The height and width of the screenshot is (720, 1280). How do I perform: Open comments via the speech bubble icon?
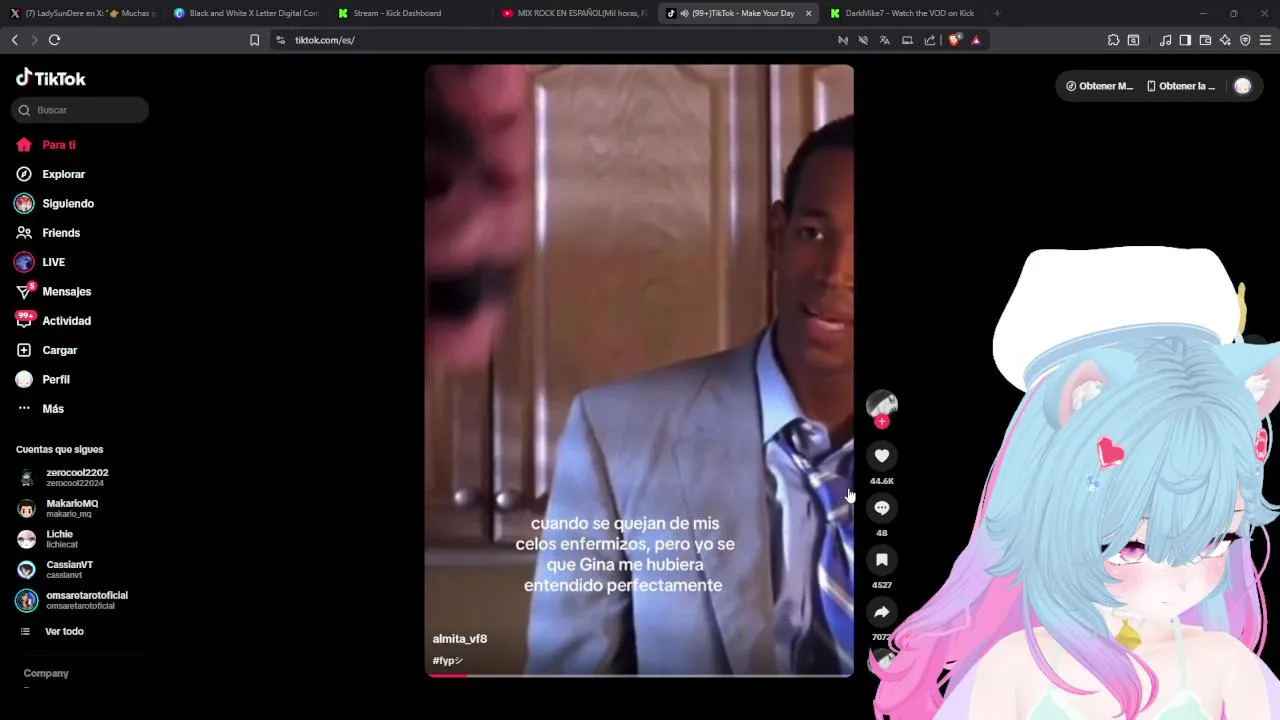(881, 508)
